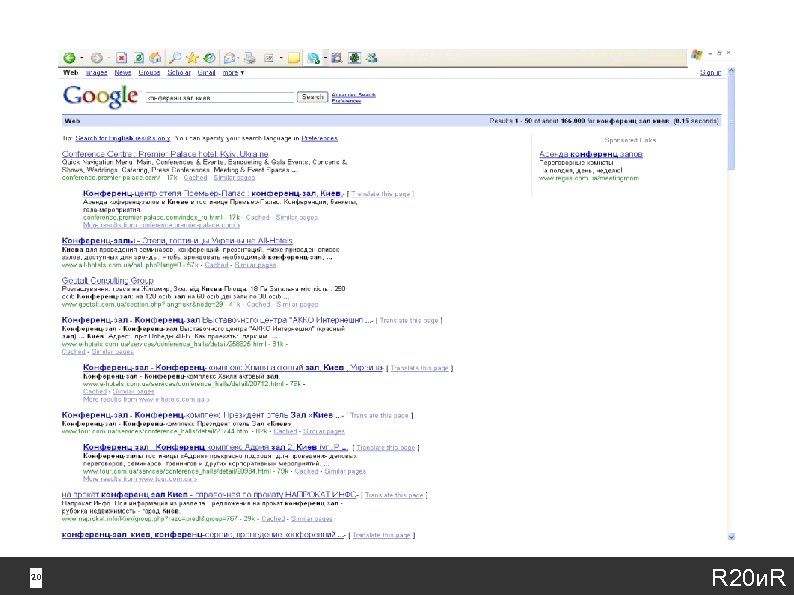Open Preferences link beside Search button
Image resolution: width=794 pixels, height=595 pixels.
346,101
